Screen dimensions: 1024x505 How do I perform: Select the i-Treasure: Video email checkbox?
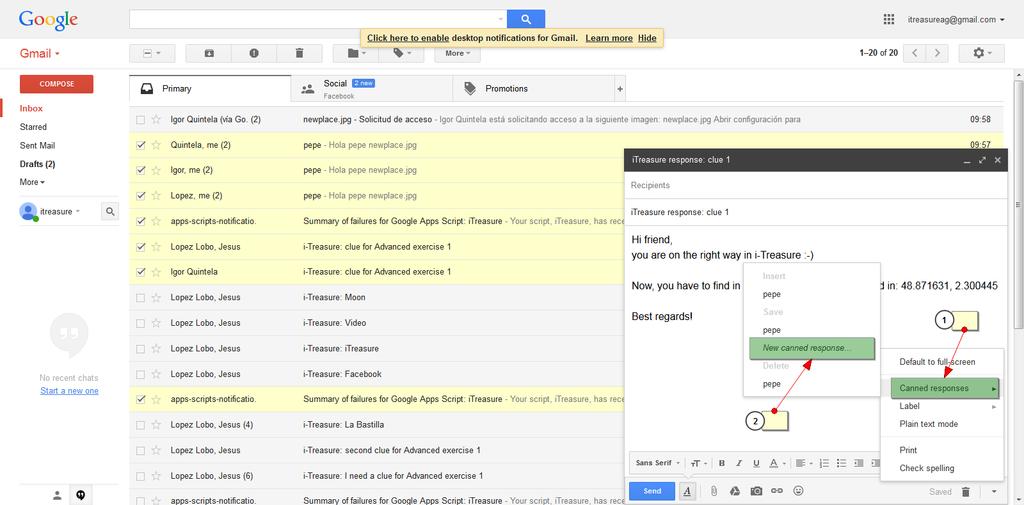point(140,323)
